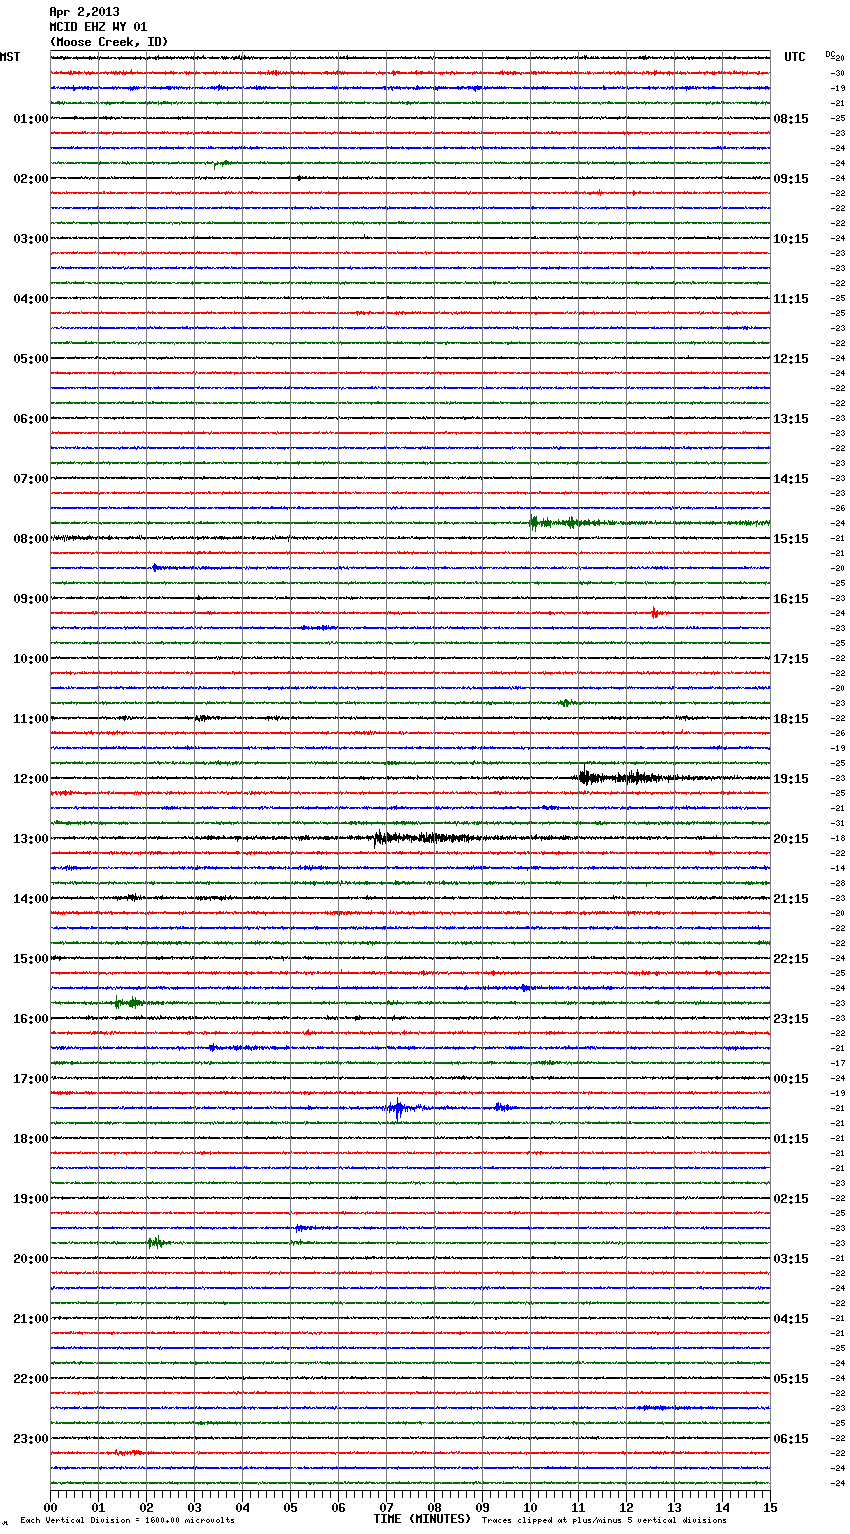Select the green burst below the 19:00 trace near minute 02
The height and width of the screenshot is (1534, 850).
point(157,1243)
